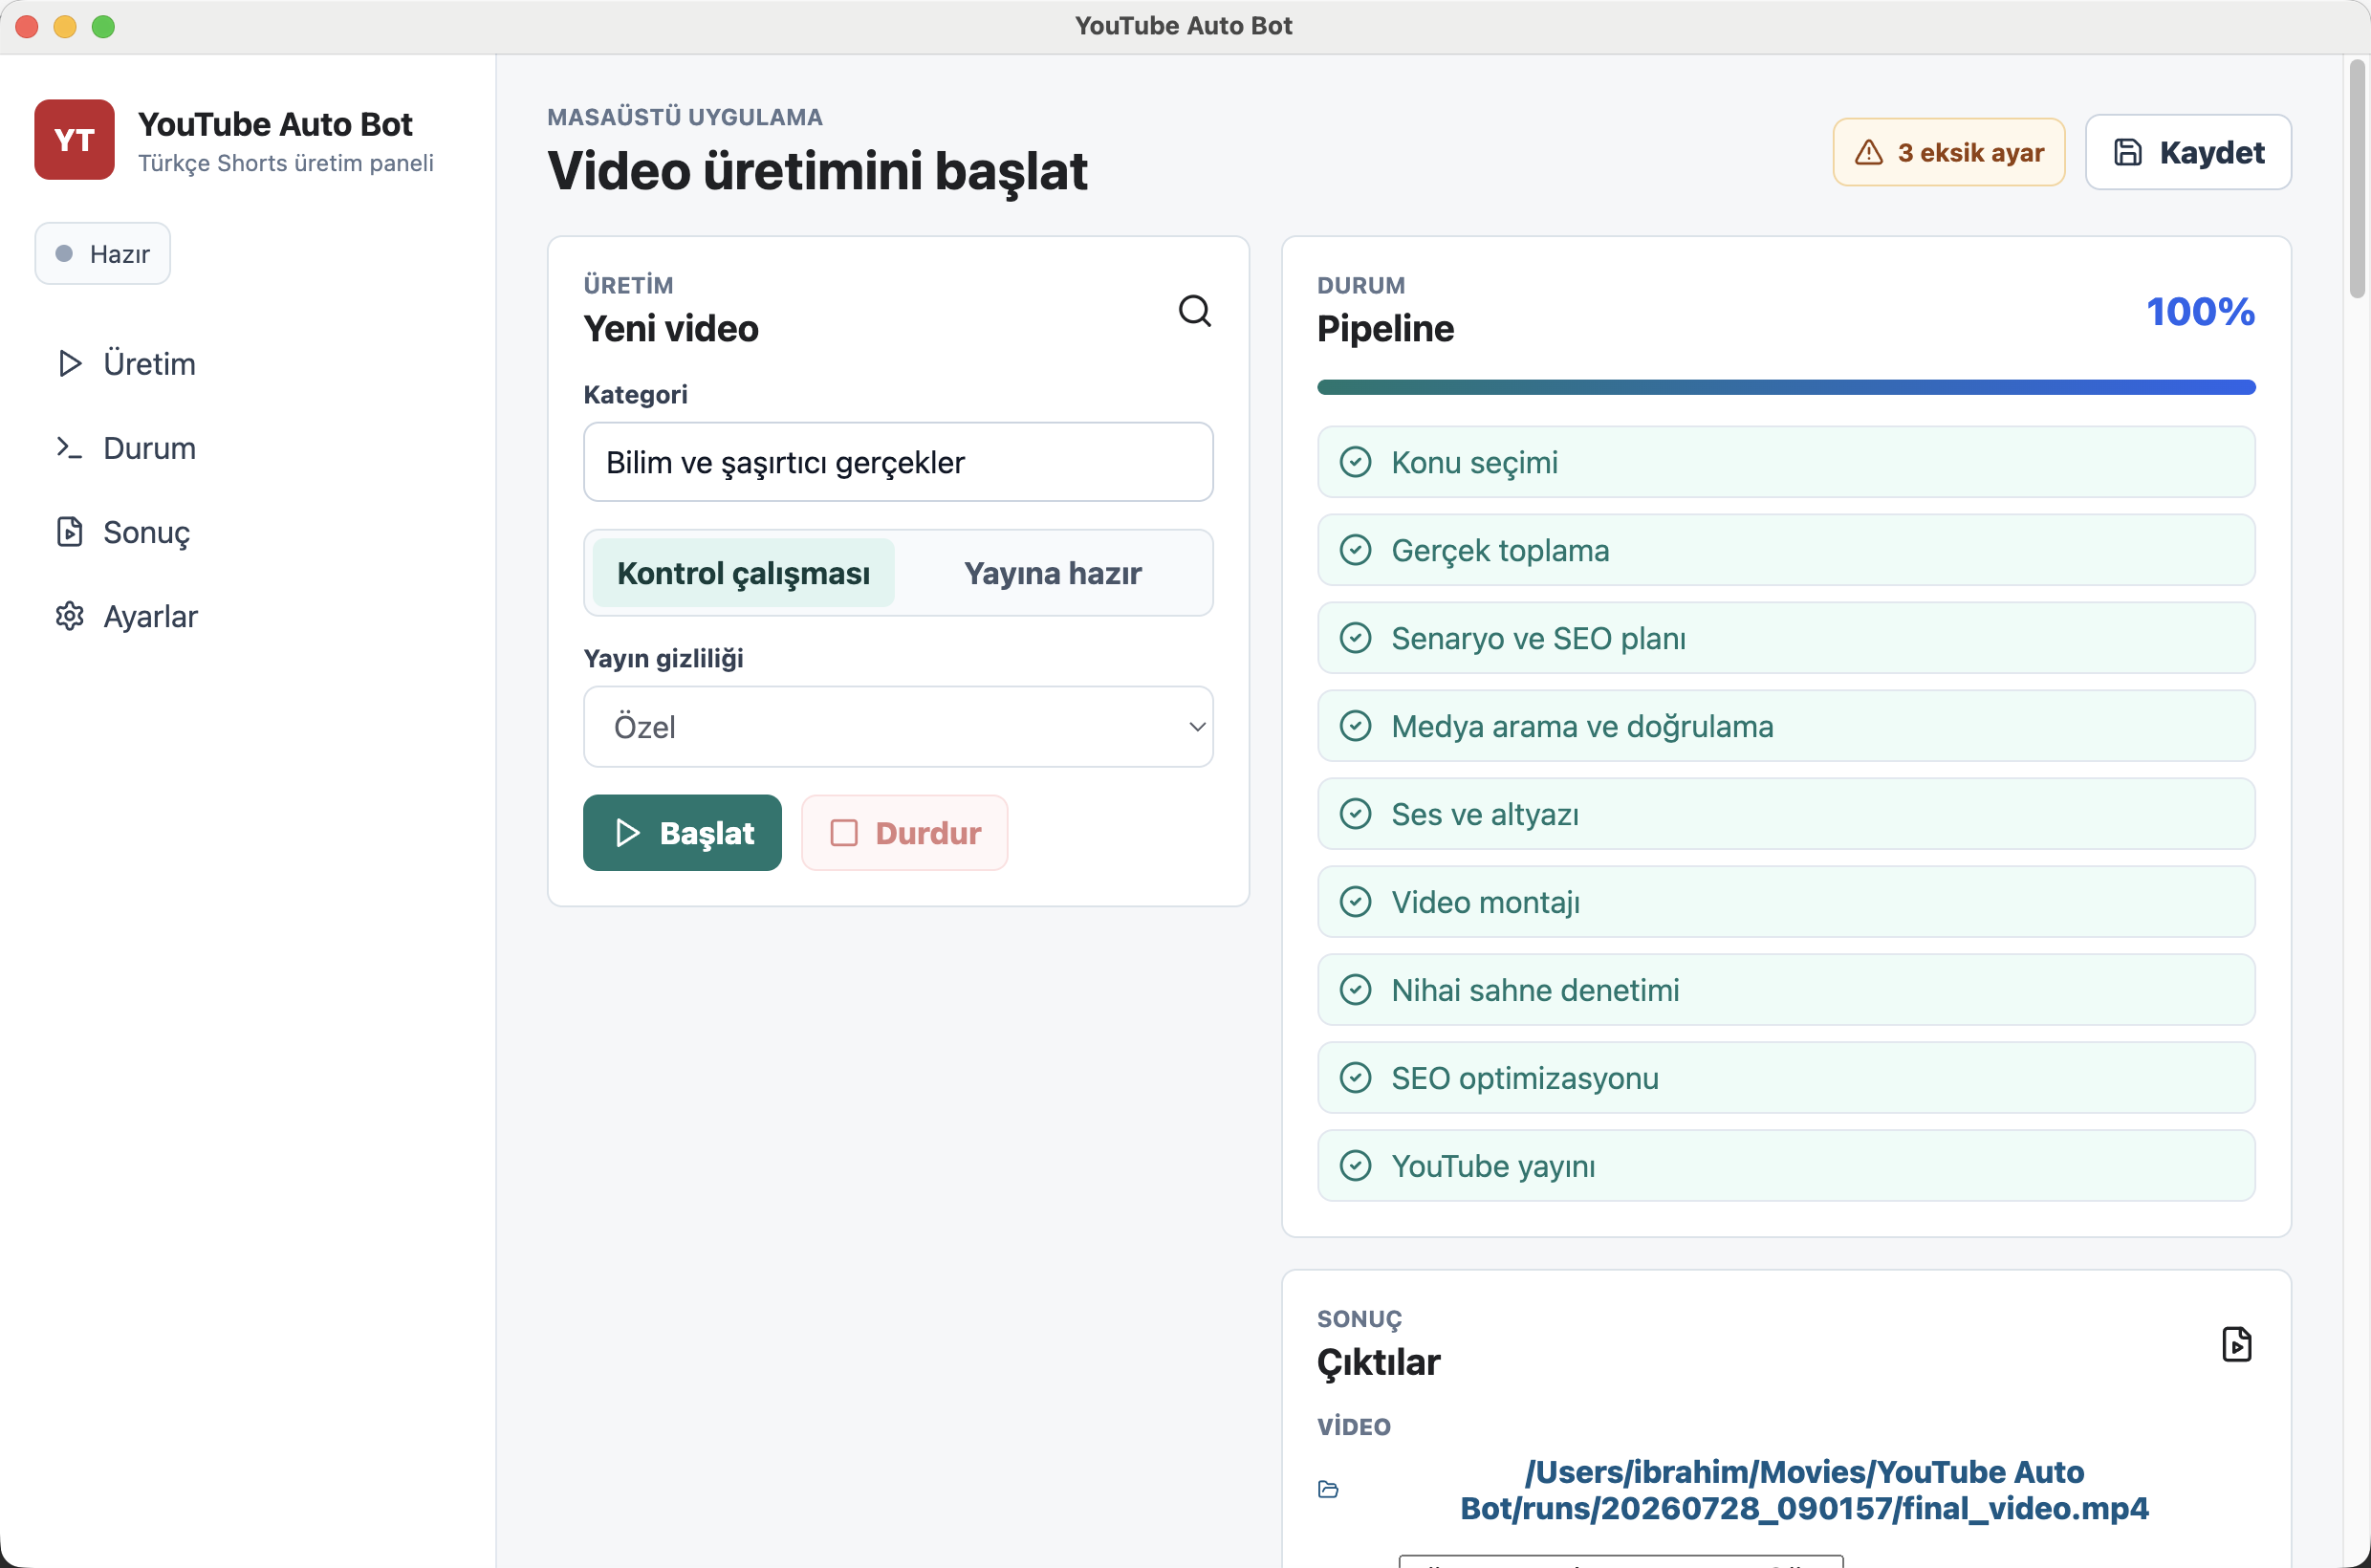This screenshot has height=1568, width=2371.
Task: Click the Yeni video heading
Action: click(671, 328)
